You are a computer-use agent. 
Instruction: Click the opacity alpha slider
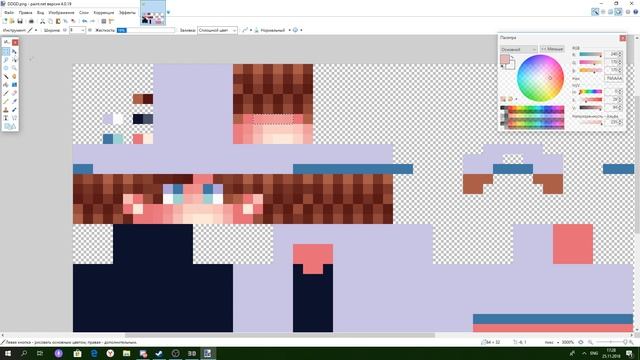pos(591,122)
